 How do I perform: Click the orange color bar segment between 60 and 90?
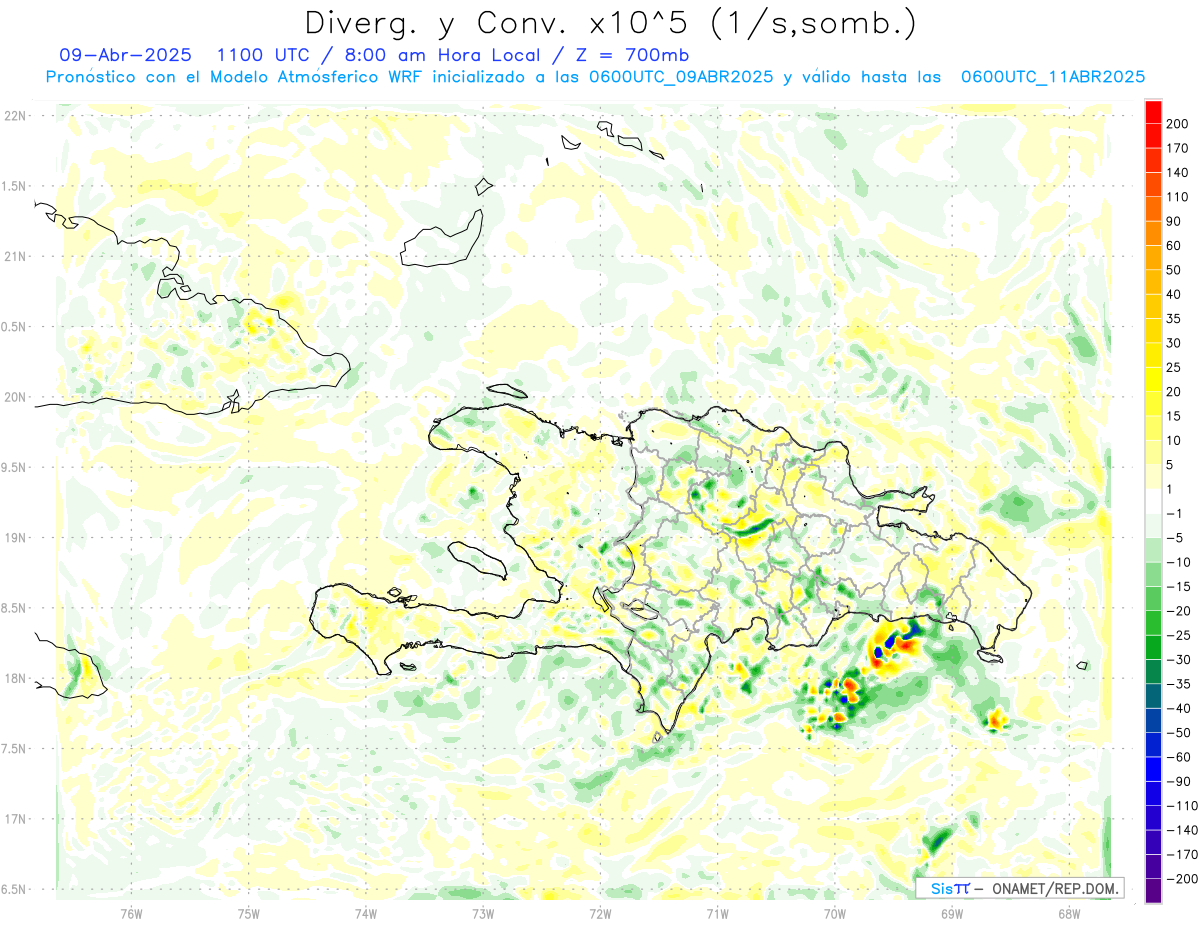tap(1154, 233)
